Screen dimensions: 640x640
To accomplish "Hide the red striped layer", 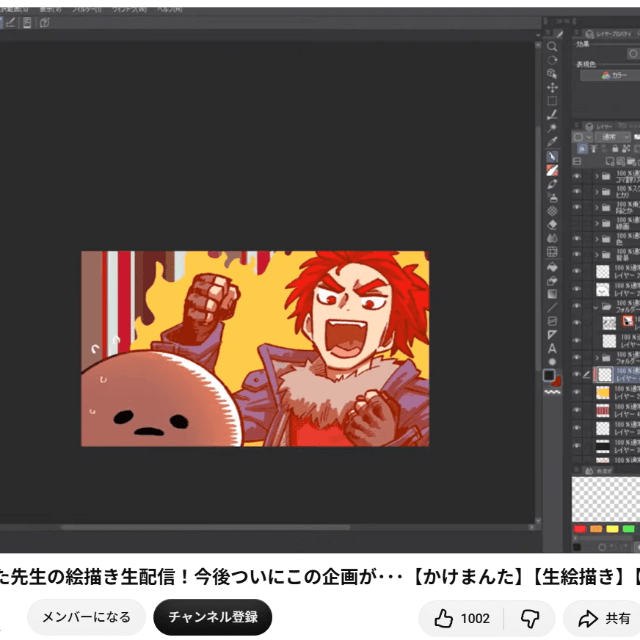I will point(577,410).
